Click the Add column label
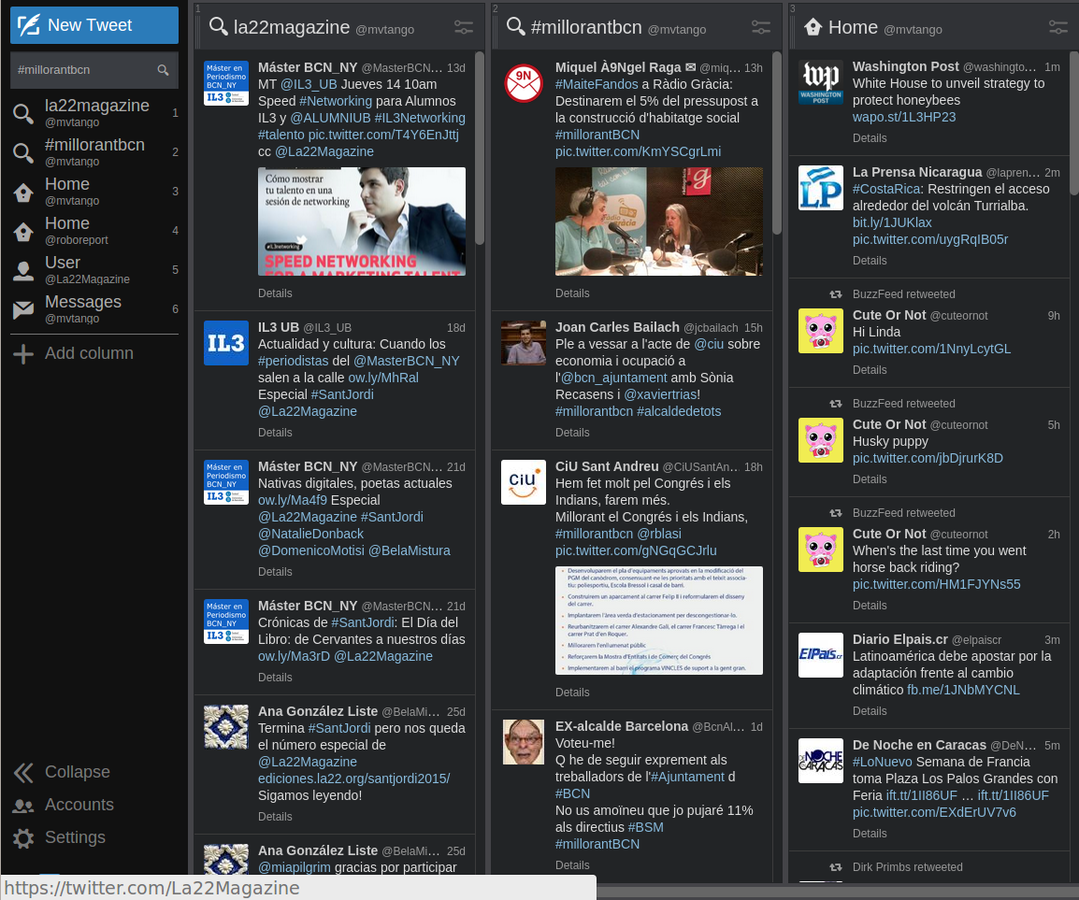This screenshot has height=900, width=1079. pos(89,354)
